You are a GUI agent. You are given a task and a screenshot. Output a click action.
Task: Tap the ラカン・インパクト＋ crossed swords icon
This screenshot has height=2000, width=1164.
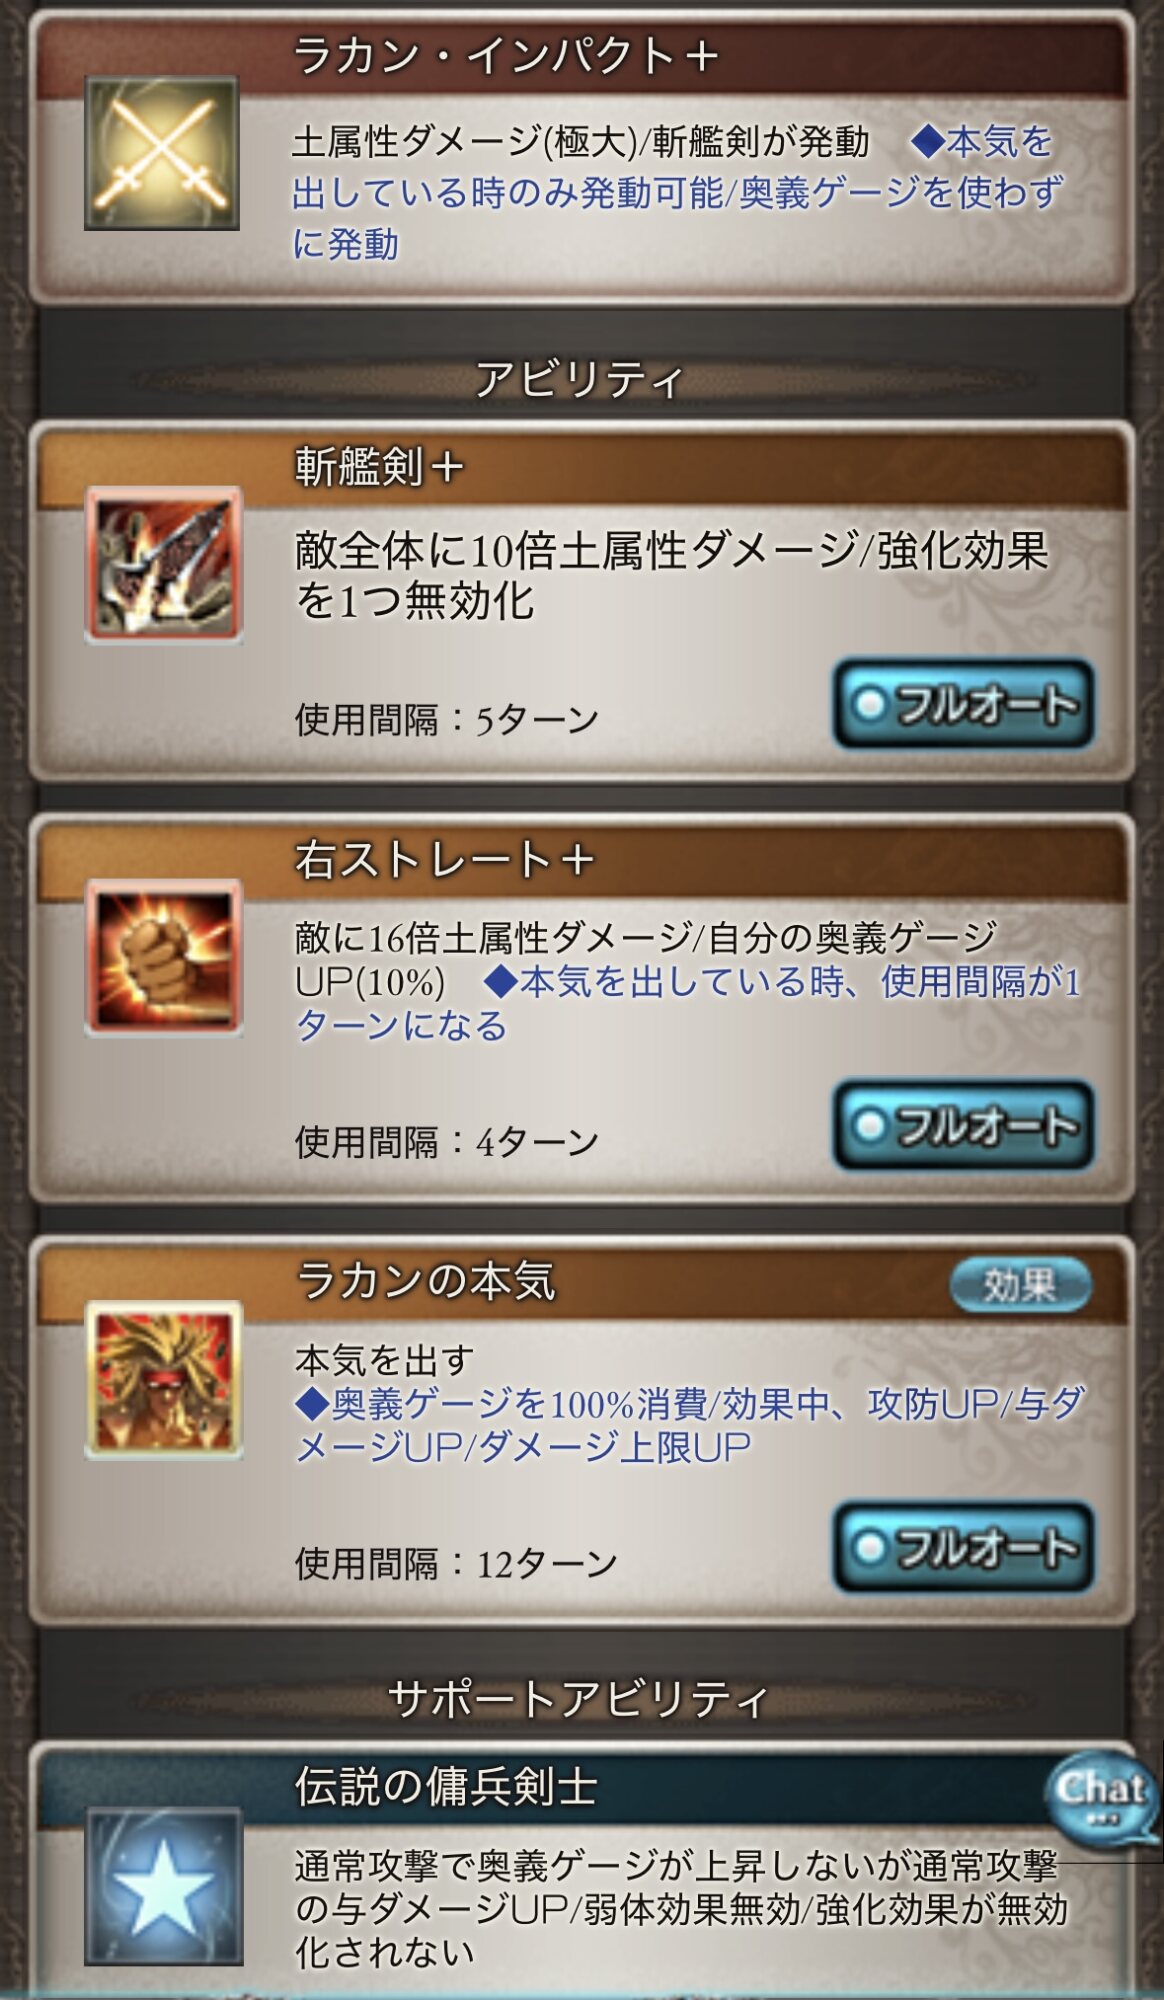pos(162,153)
